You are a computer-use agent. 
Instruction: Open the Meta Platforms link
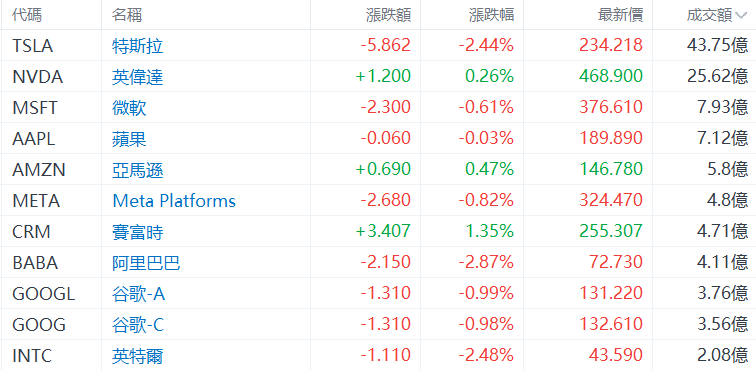pos(174,201)
